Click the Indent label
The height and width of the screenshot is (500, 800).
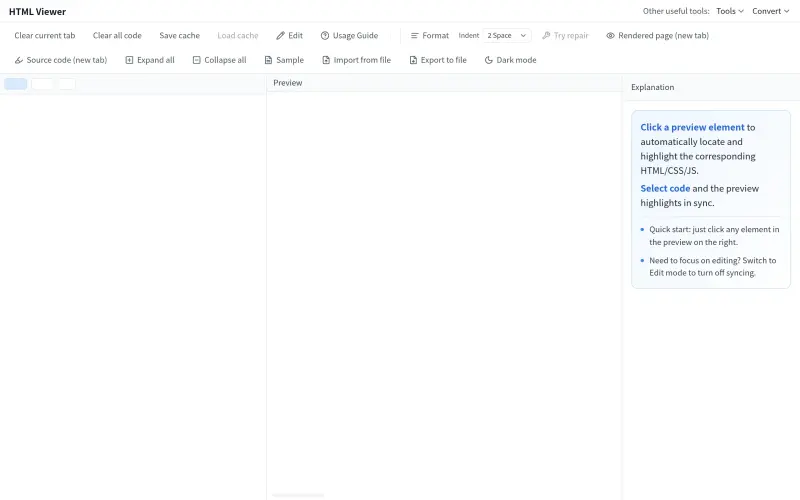tap(468, 36)
